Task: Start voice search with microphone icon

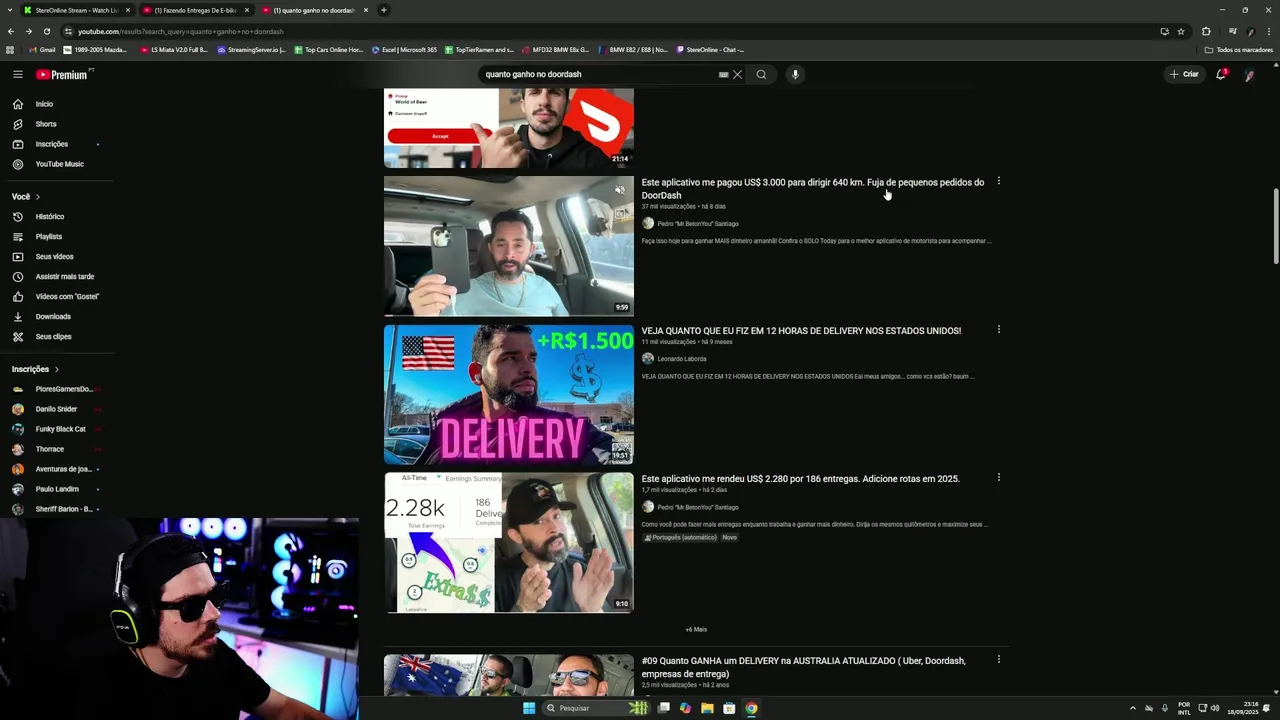Action: coord(795,74)
